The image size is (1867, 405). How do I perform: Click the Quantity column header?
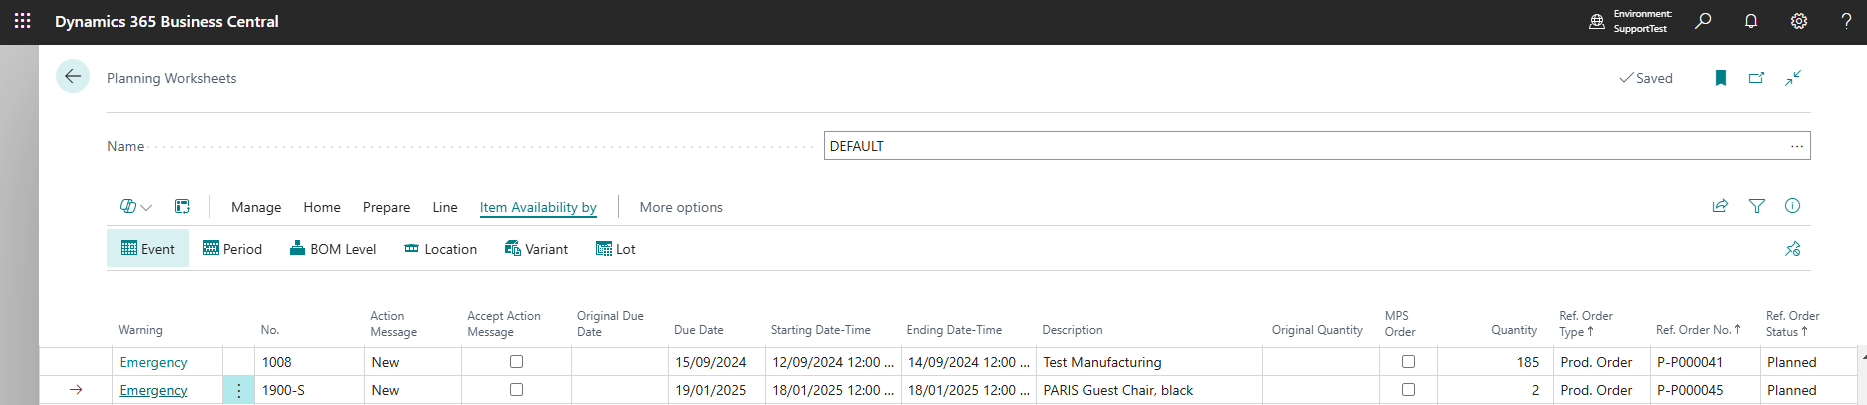pyautogui.click(x=1514, y=330)
